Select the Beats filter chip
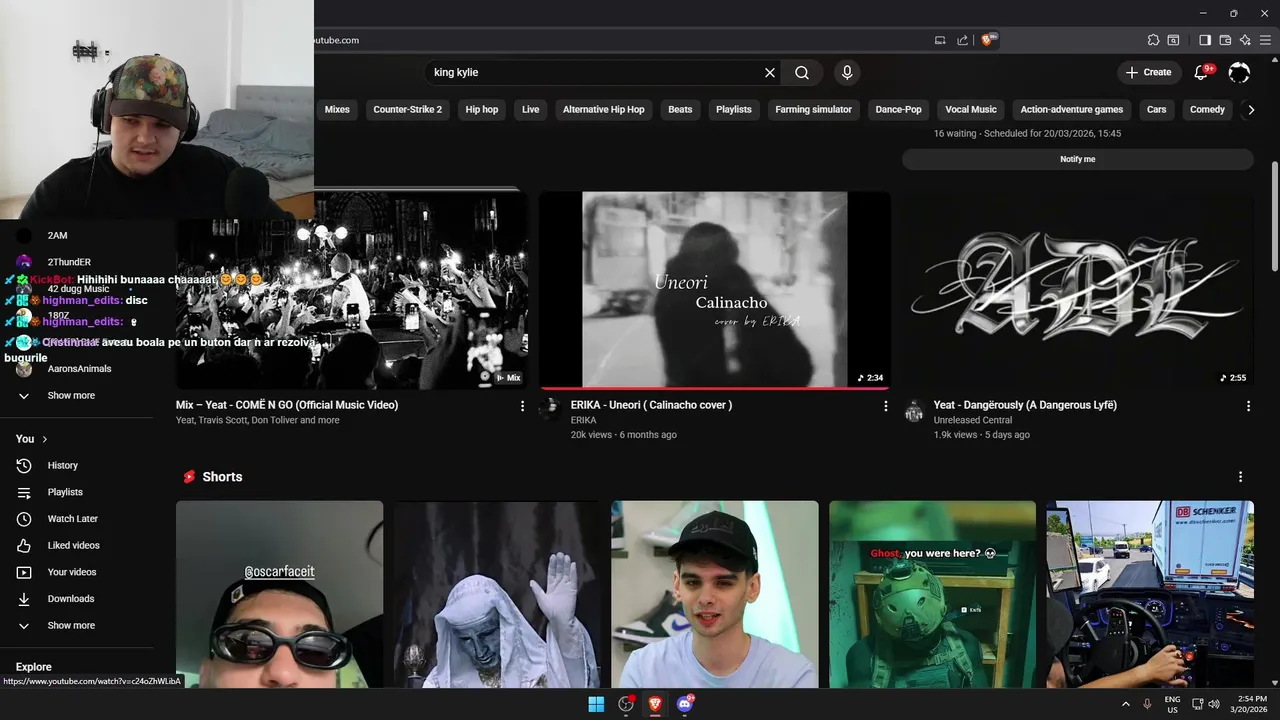This screenshot has width=1280, height=720. pos(680,110)
